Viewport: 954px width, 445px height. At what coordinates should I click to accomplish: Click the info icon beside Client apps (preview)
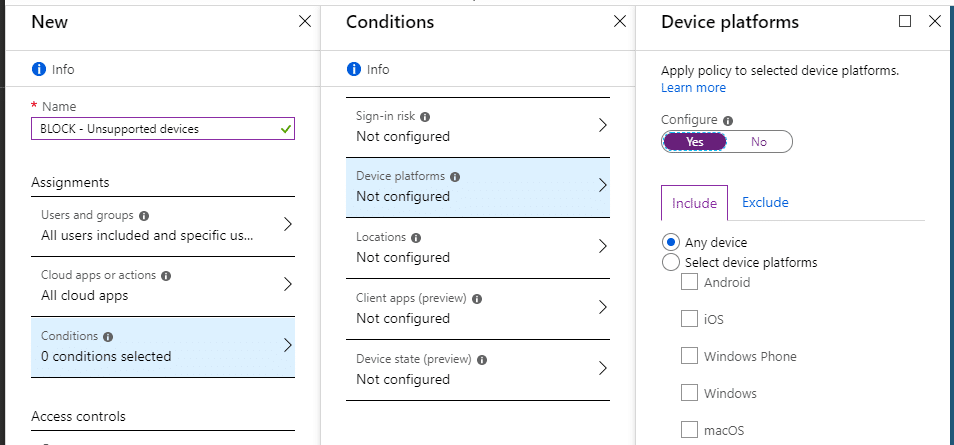(477, 299)
